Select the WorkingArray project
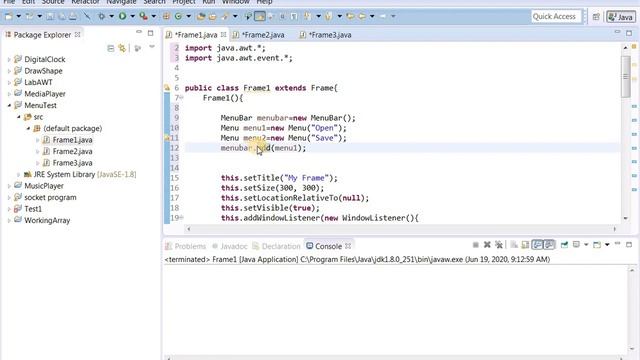 [x=47, y=220]
